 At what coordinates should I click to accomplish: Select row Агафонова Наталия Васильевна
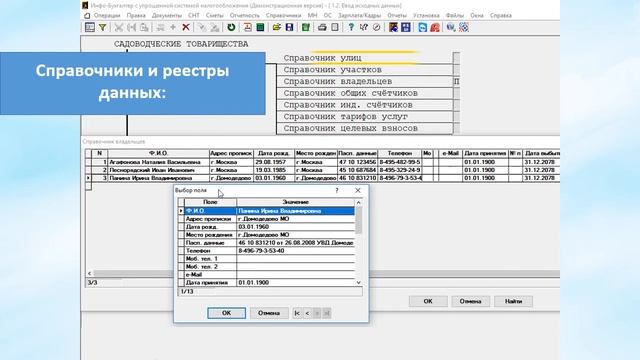[x=322, y=162]
